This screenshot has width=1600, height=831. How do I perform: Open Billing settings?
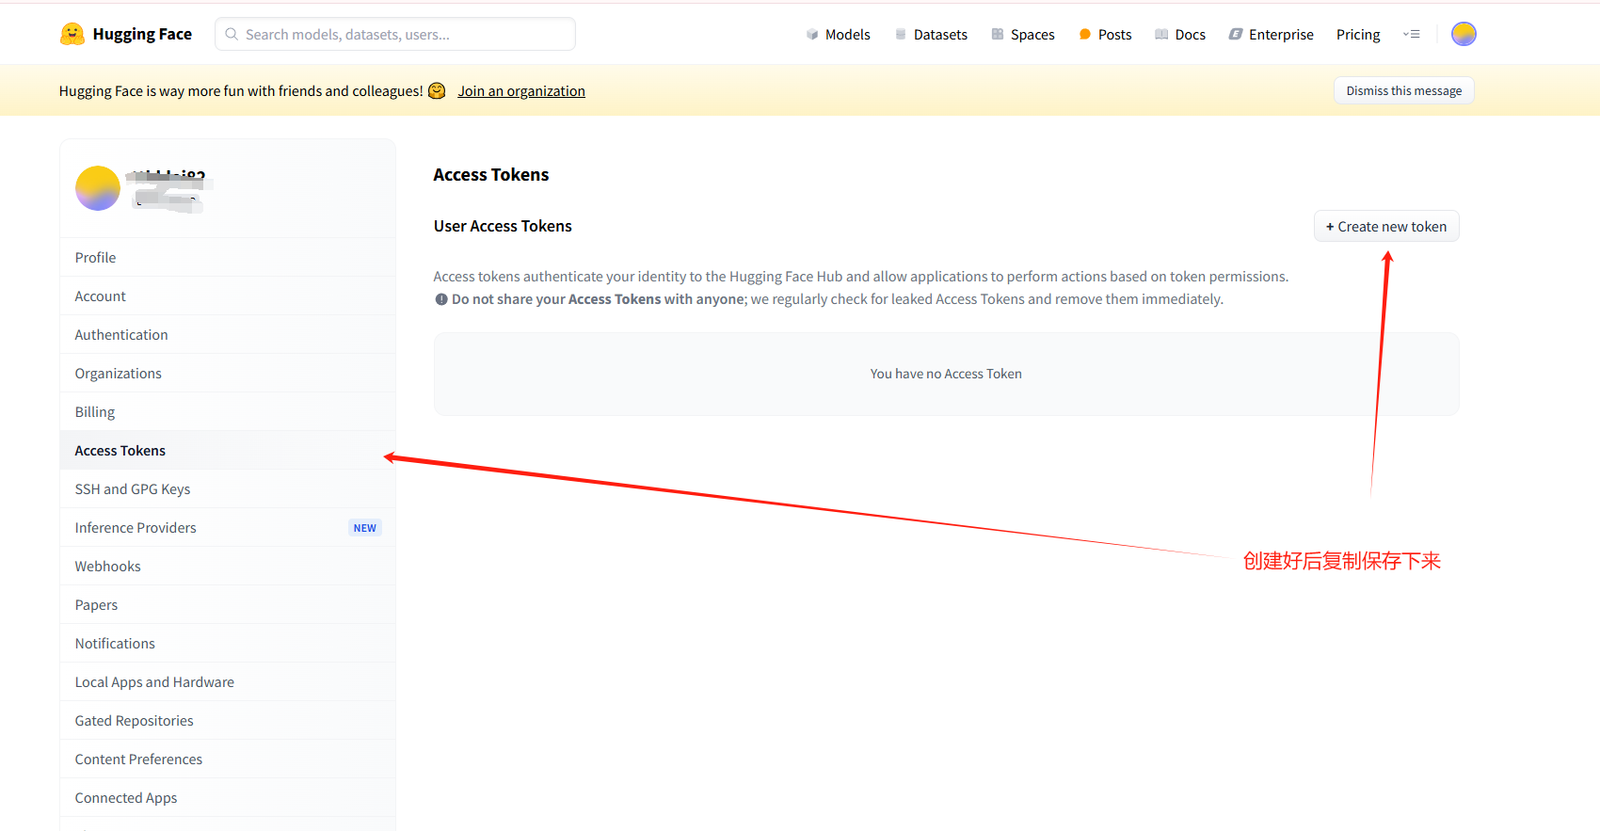click(228, 412)
